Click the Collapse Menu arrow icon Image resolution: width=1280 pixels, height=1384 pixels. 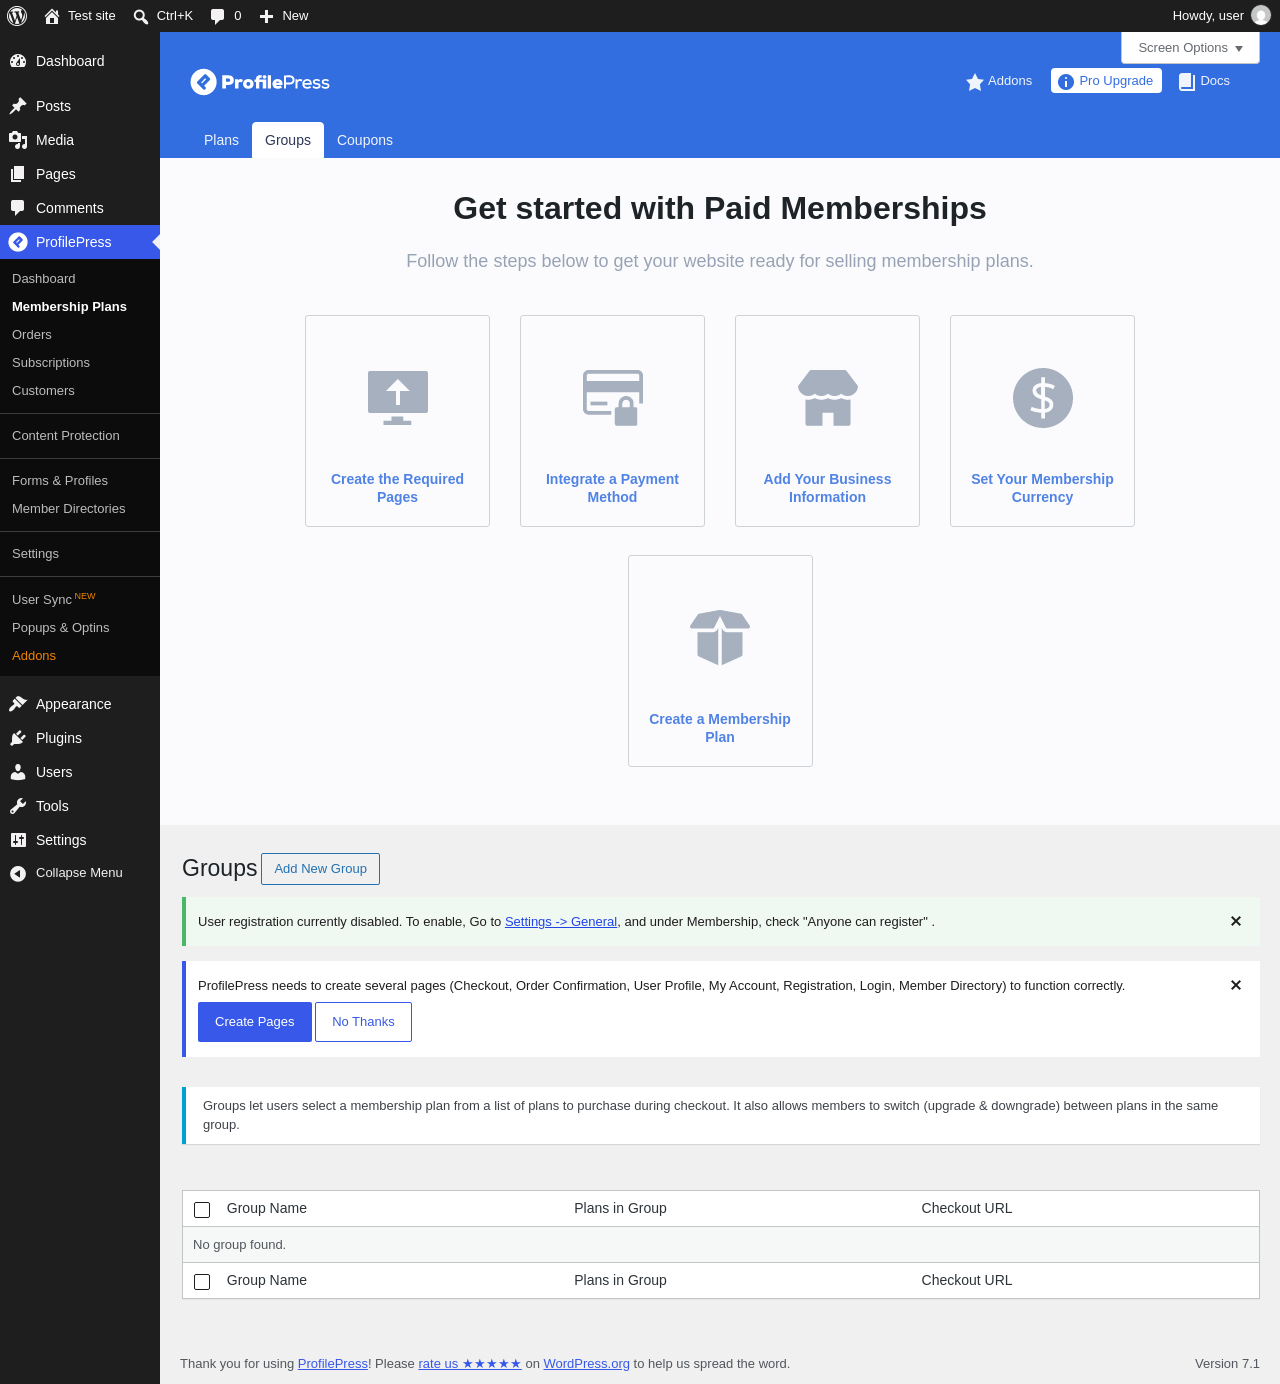click(18, 874)
